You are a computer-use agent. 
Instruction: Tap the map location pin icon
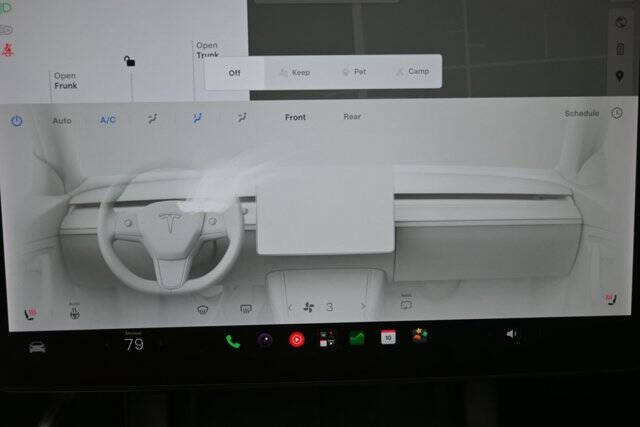tap(620, 76)
